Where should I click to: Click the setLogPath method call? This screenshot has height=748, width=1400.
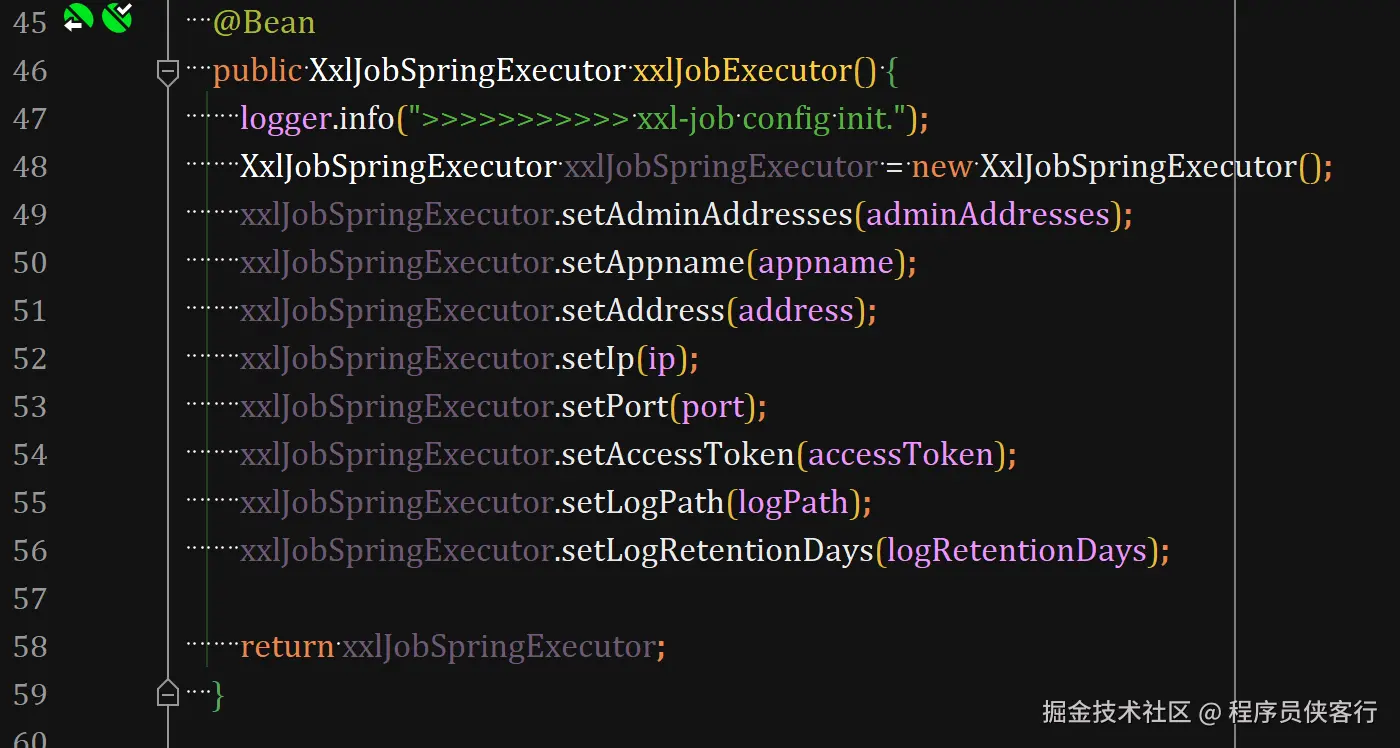coord(642,503)
